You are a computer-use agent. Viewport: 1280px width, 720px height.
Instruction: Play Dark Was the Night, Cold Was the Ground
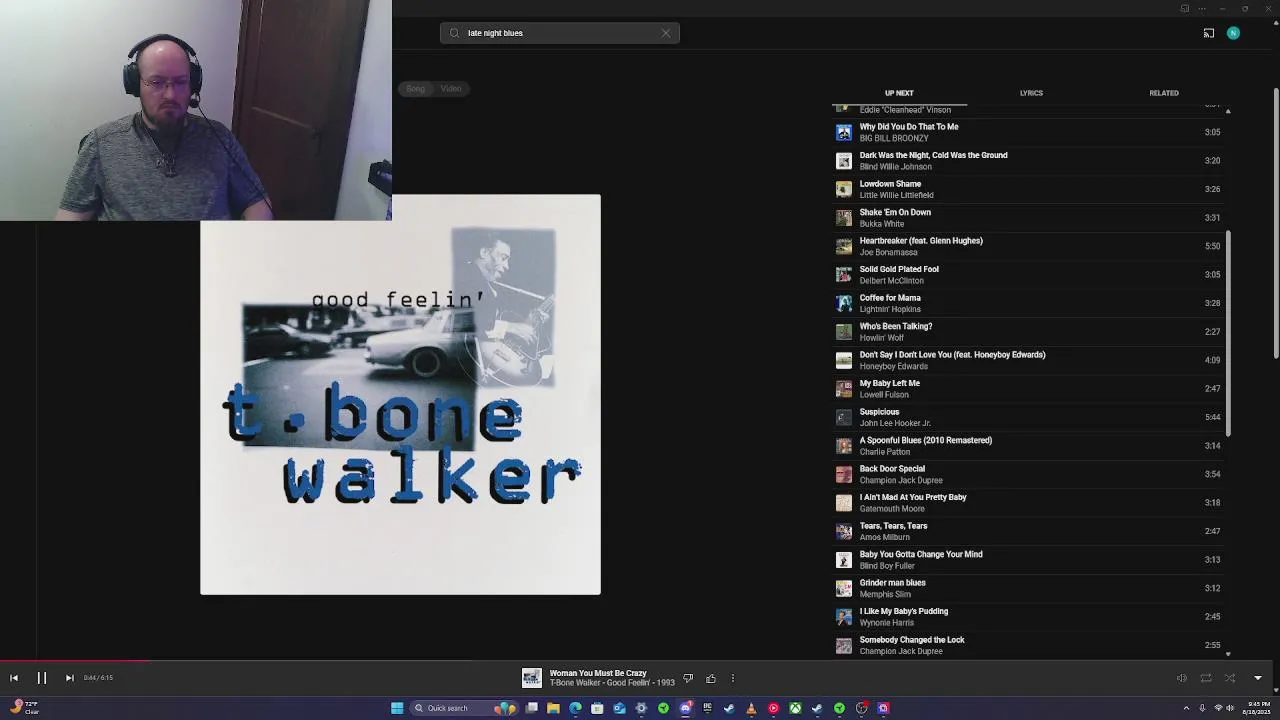(1028, 161)
